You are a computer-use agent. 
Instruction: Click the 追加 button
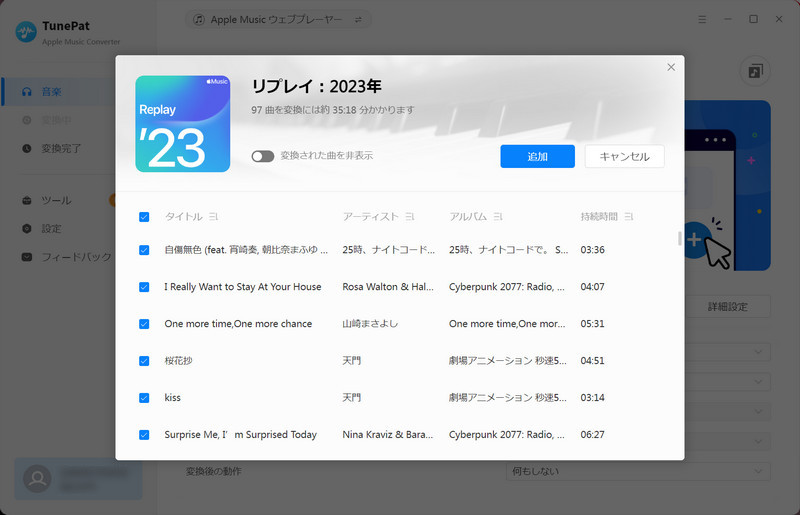click(537, 156)
